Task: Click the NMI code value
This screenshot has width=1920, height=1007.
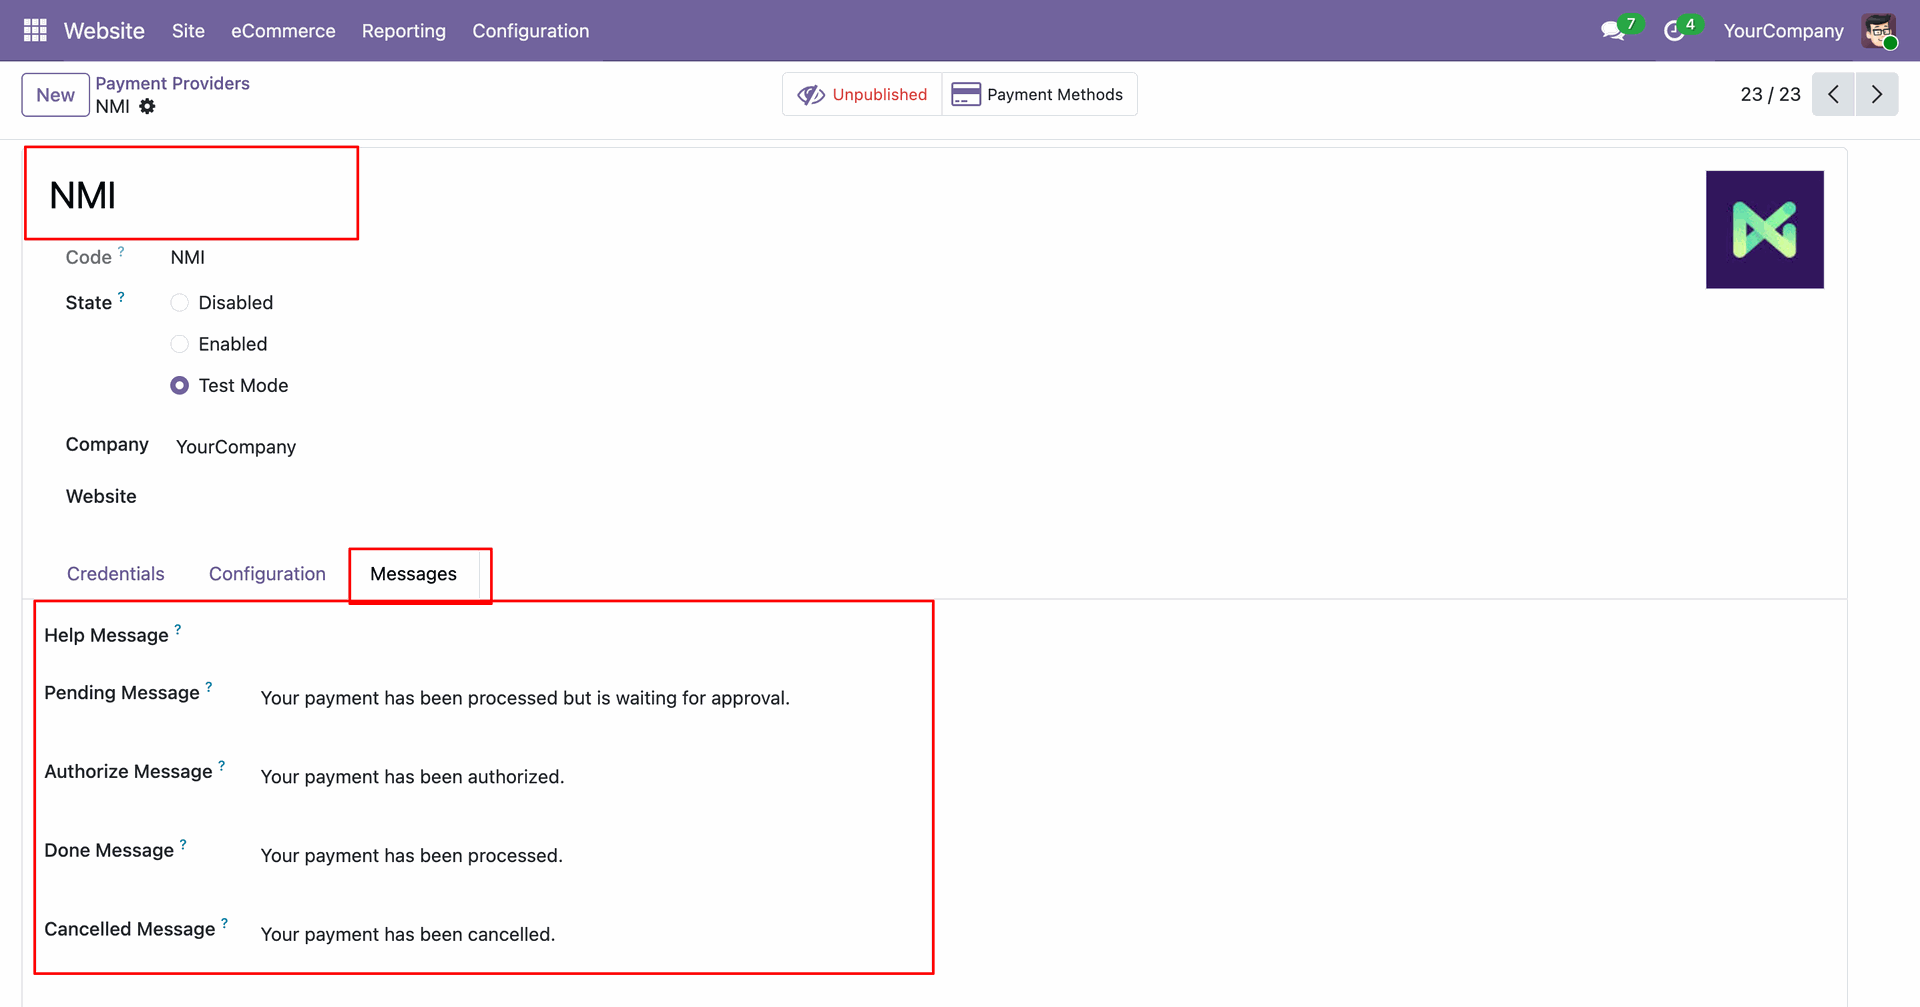Action: 187,258
